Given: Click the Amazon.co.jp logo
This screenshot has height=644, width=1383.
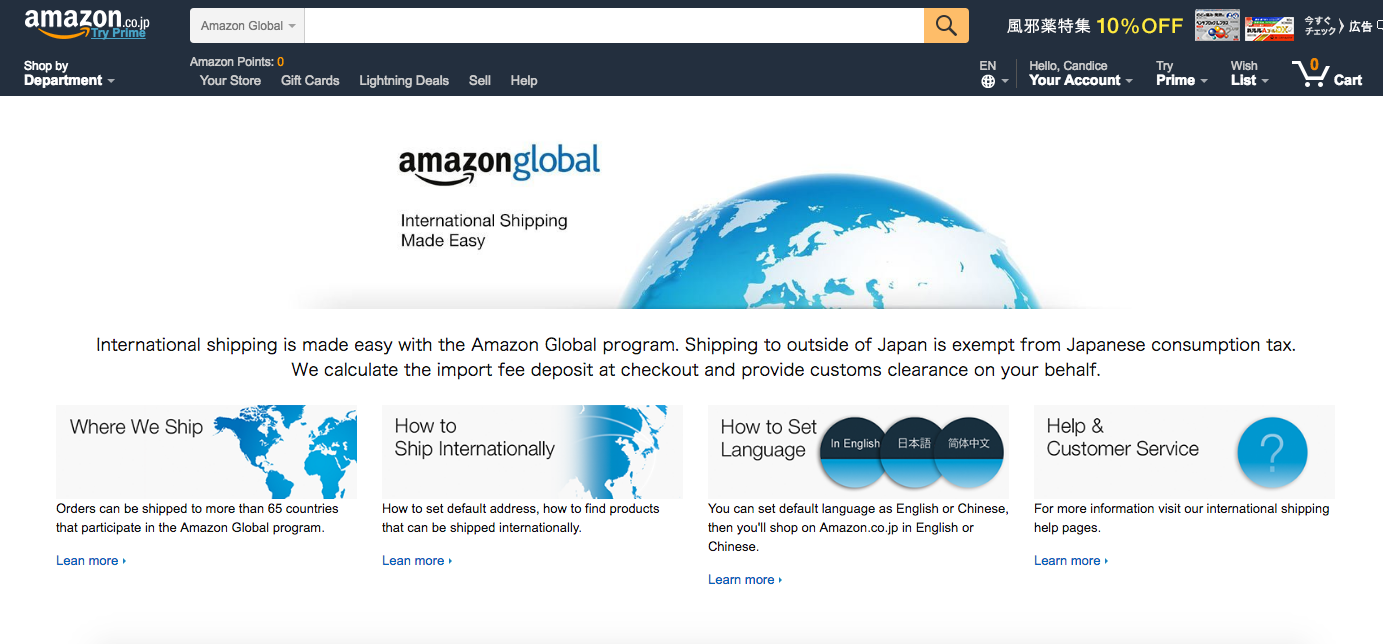Looking at the screenshot, I should (87, 20).
